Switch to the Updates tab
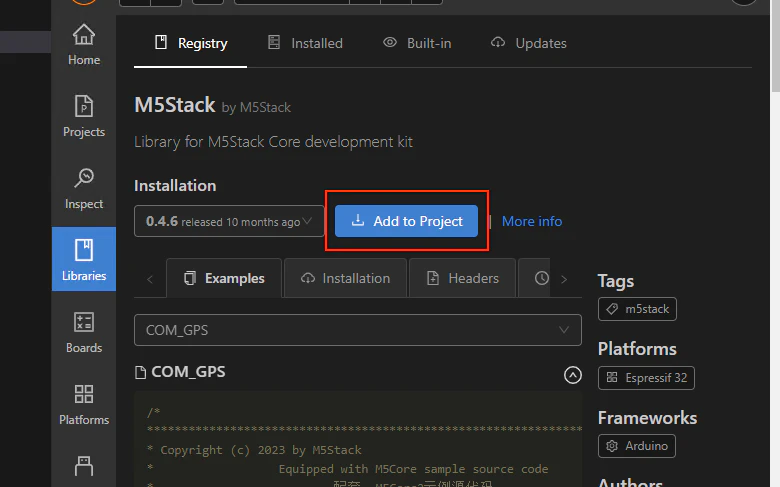 (x=528, y=43)
